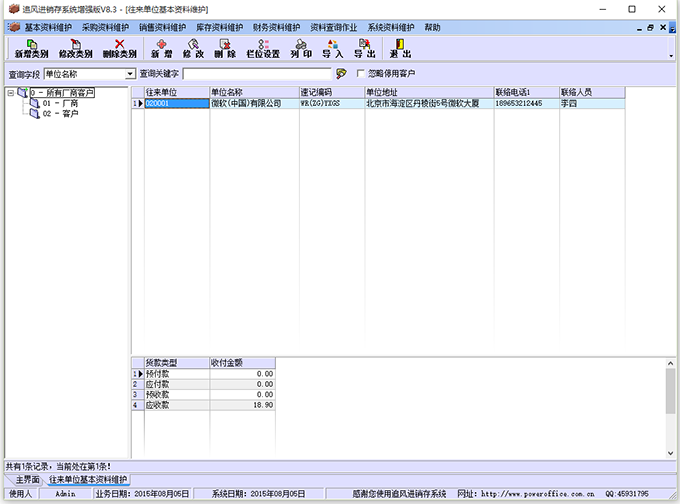Viewport: 680px width, 504px height.
Task: Click in the 查询关键字 input field
Action: click(257, 74)
